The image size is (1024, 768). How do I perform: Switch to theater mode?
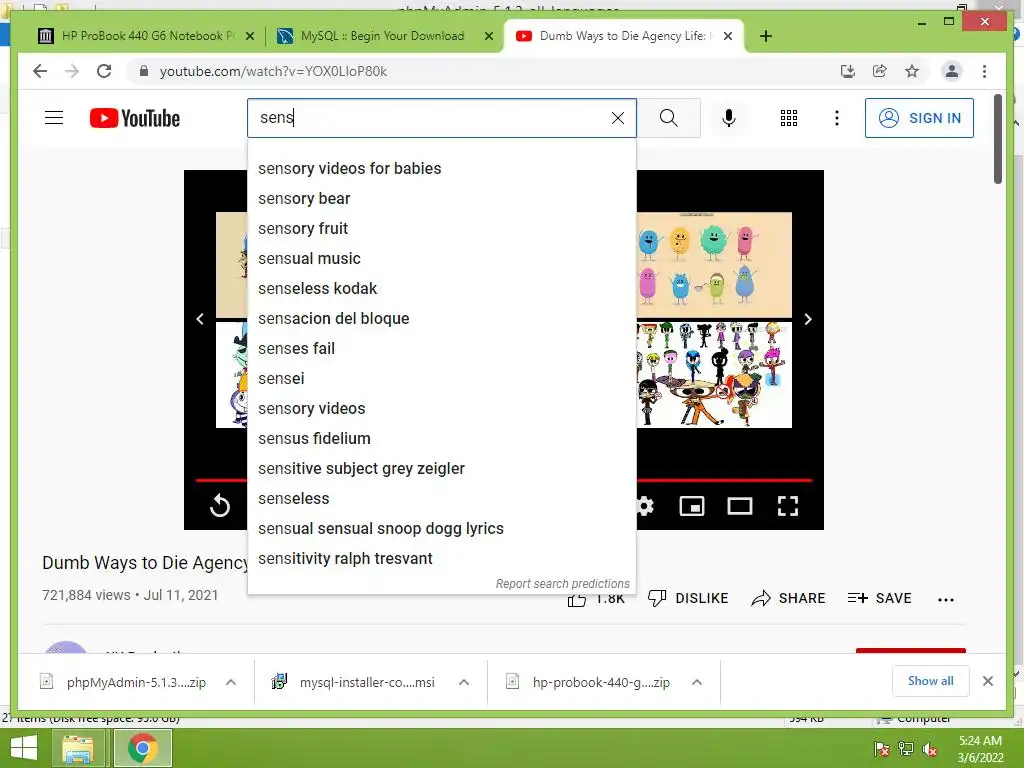coord(739,506)
